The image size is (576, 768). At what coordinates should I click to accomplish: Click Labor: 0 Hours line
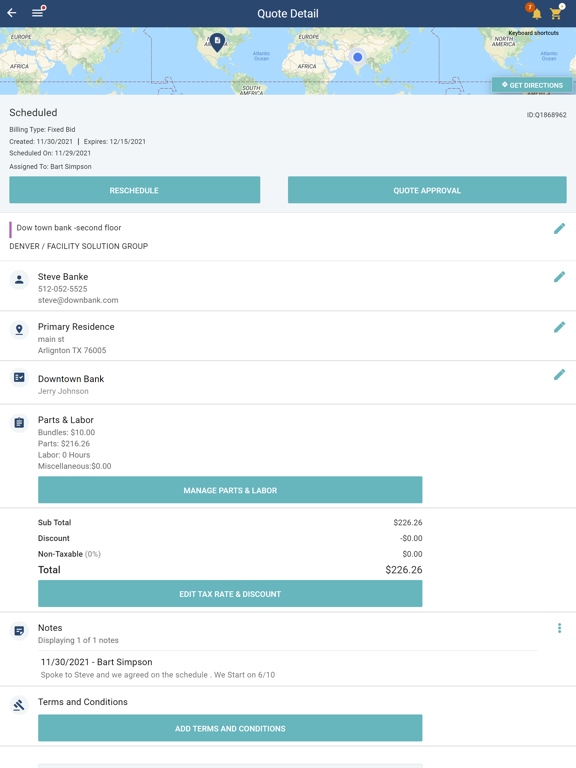pyautogui.click(x=64, y=455)
